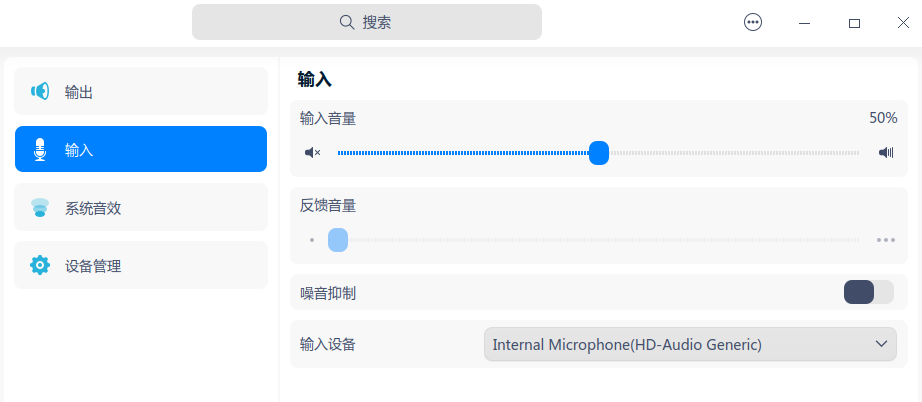Minimize the settings window

tap(805, 22)
